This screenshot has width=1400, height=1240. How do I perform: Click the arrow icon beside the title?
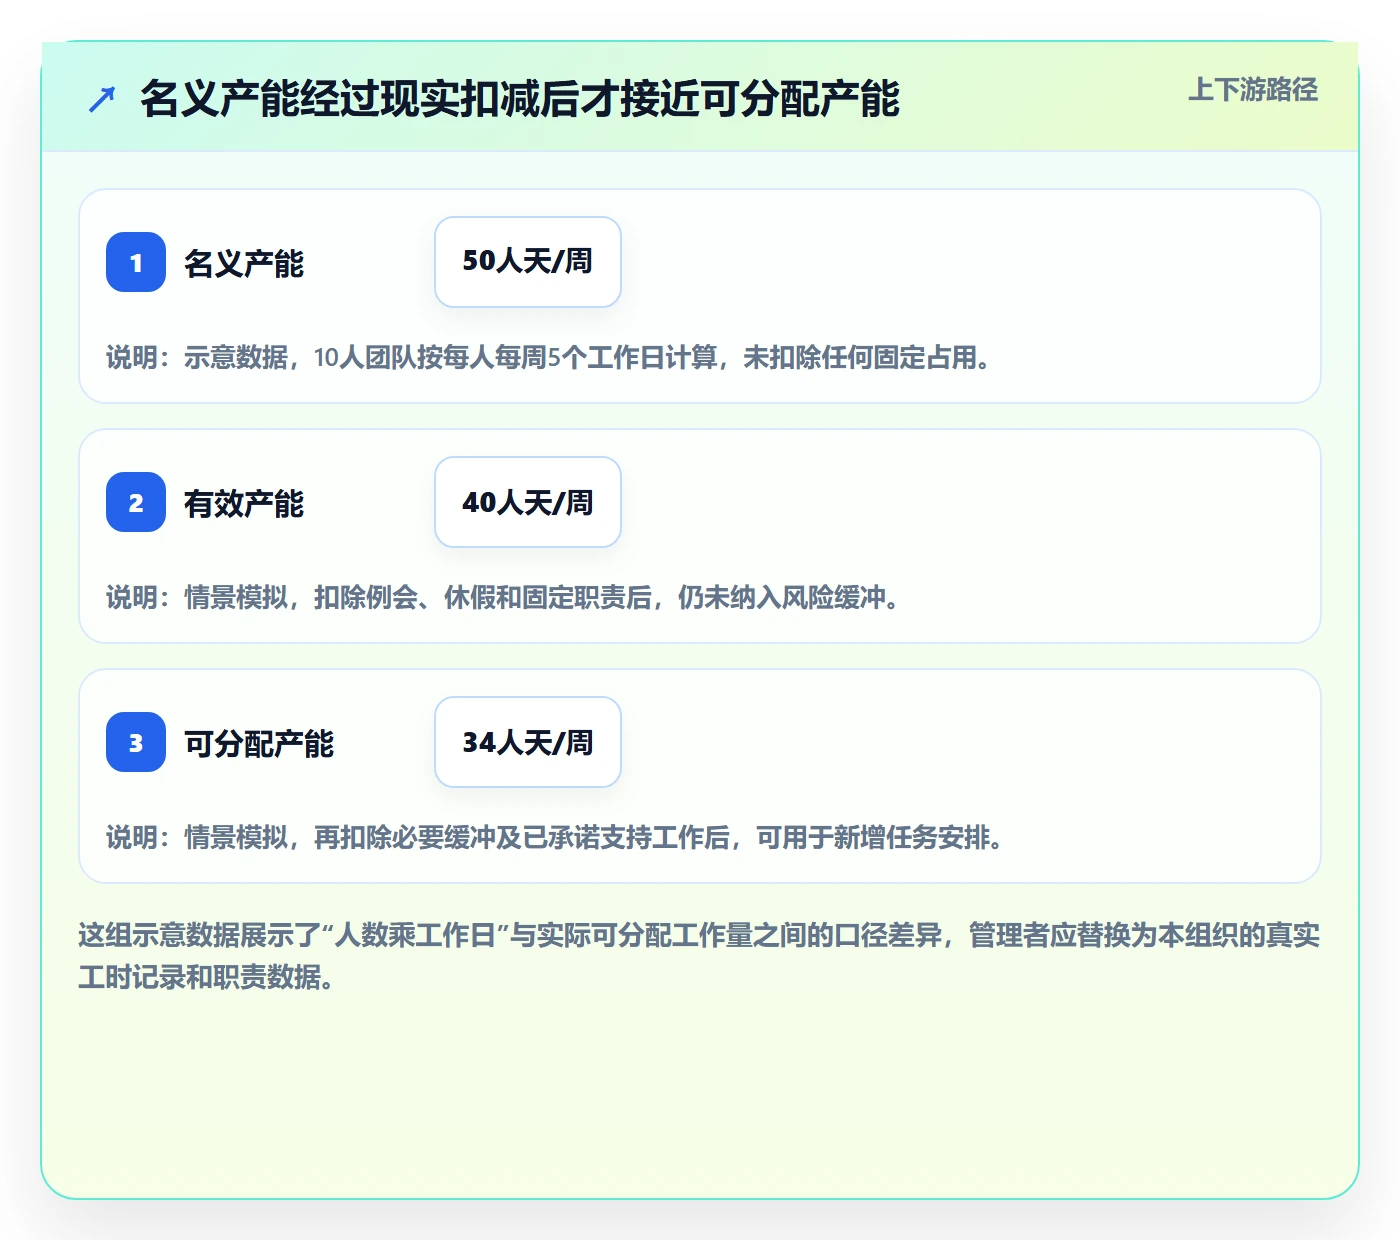click(102, 99)
